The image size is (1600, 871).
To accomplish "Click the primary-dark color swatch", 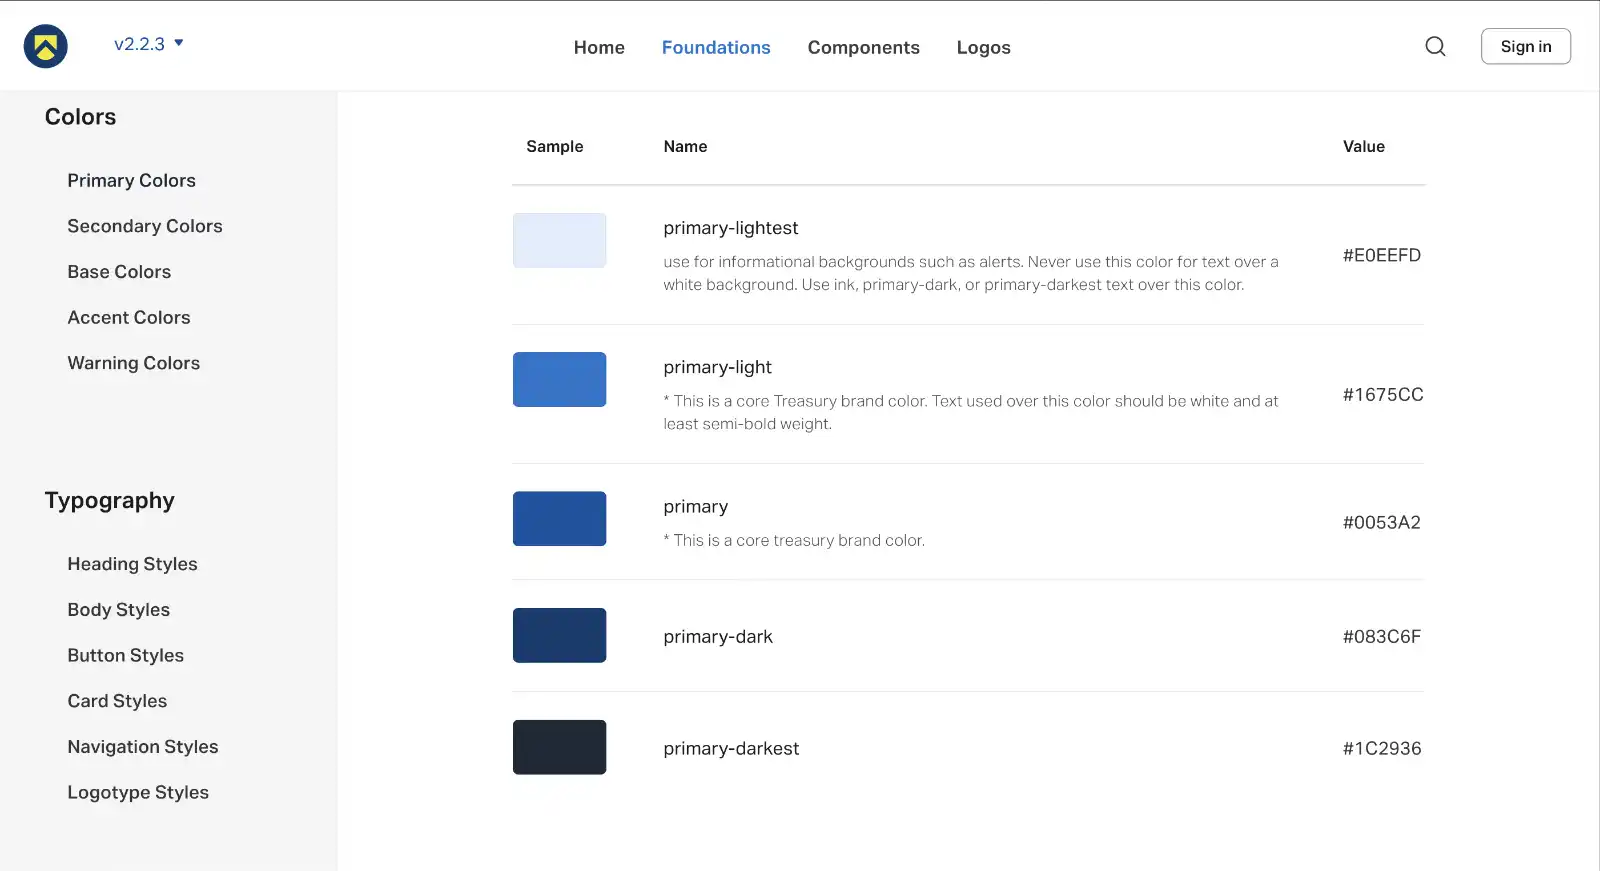I will point(559,635).
